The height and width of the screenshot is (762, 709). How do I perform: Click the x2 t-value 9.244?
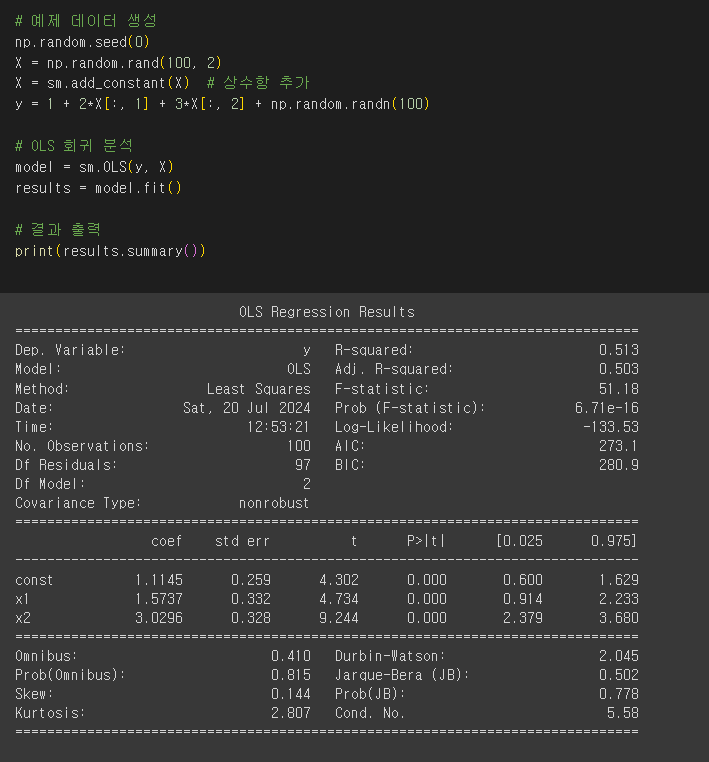point(339,618)
